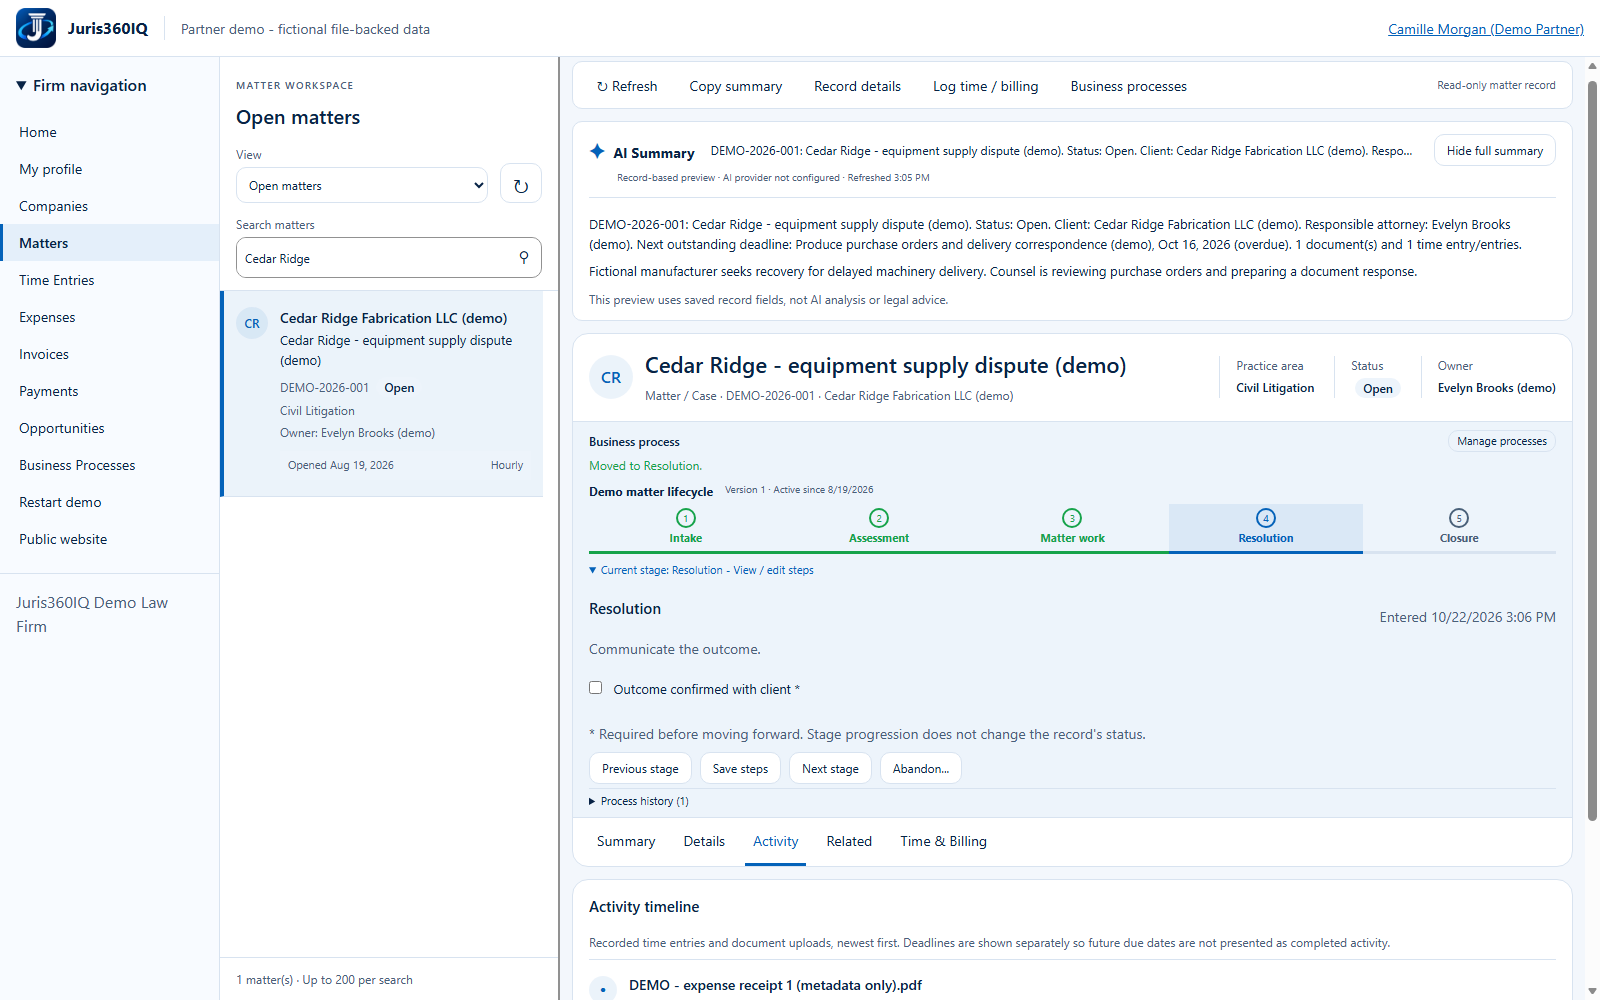Open Record details
Image resolution: width=1600 pixels, height=1000 pixels.
pos(857,86)
